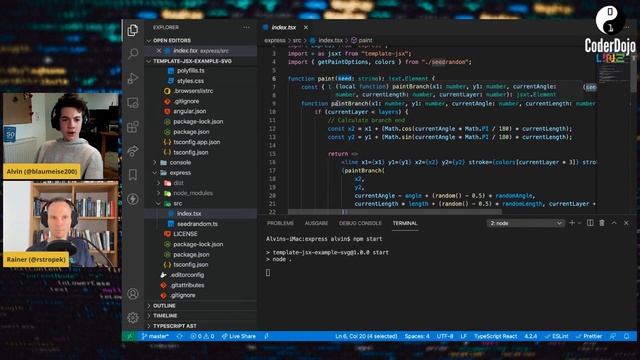
Task: Change language mode 'TypeScript React'
Action: pos(496,336)
